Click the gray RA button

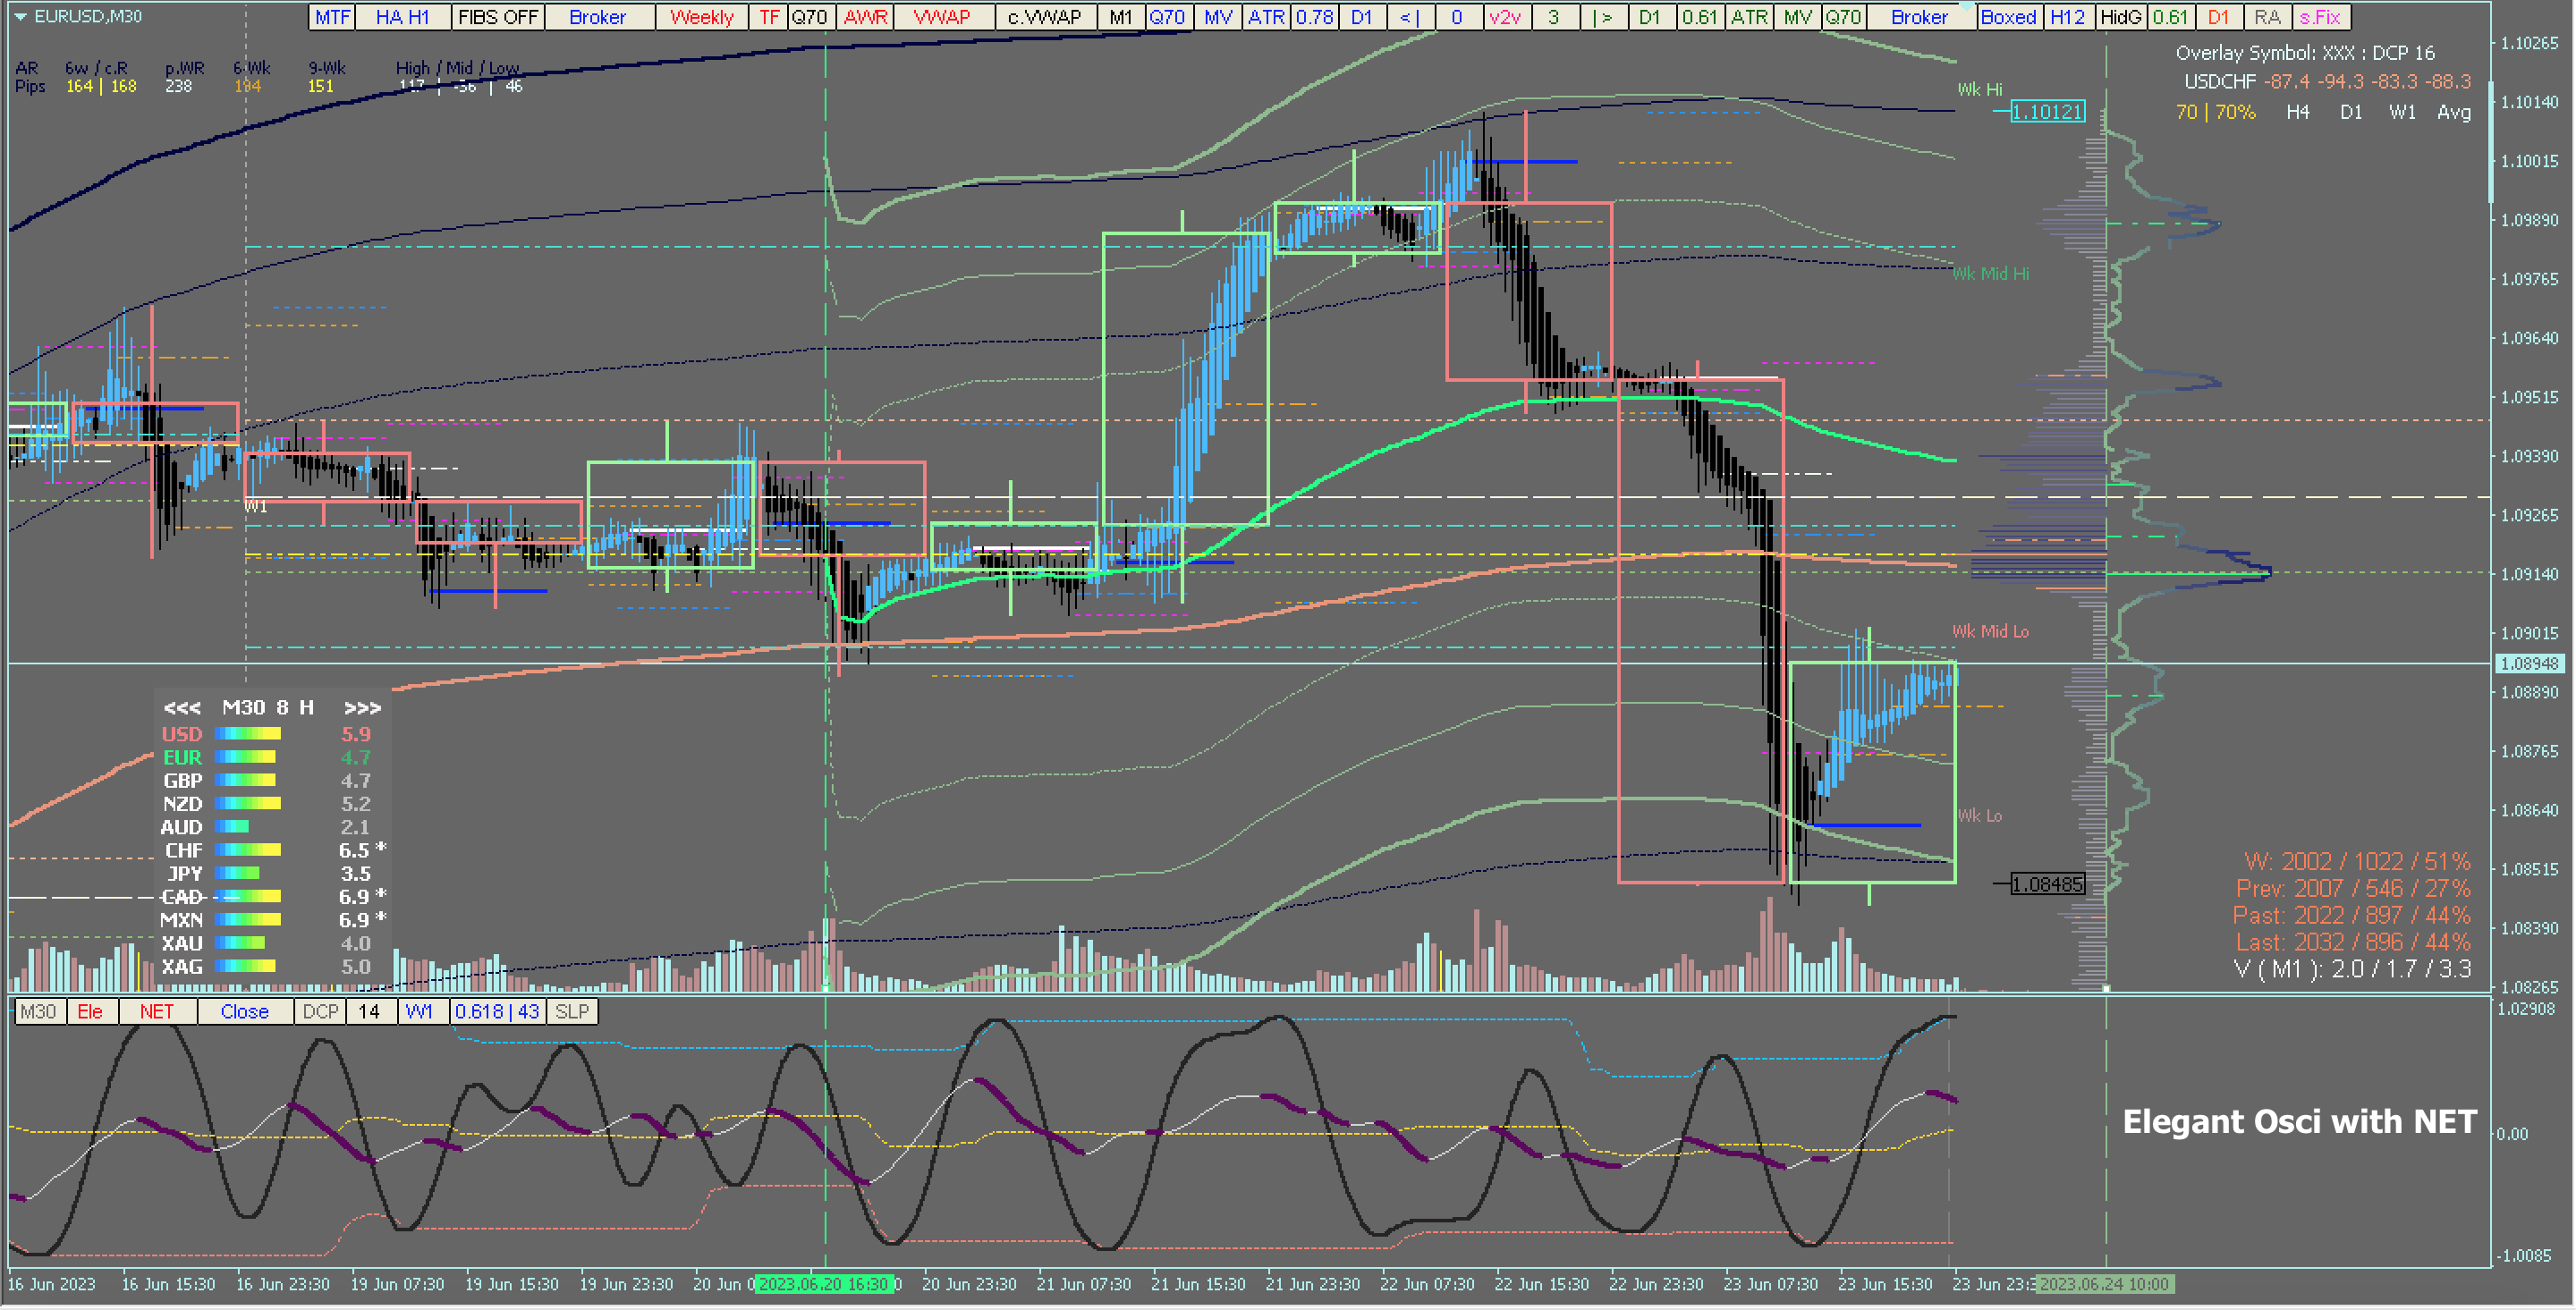click(2267, 17)
